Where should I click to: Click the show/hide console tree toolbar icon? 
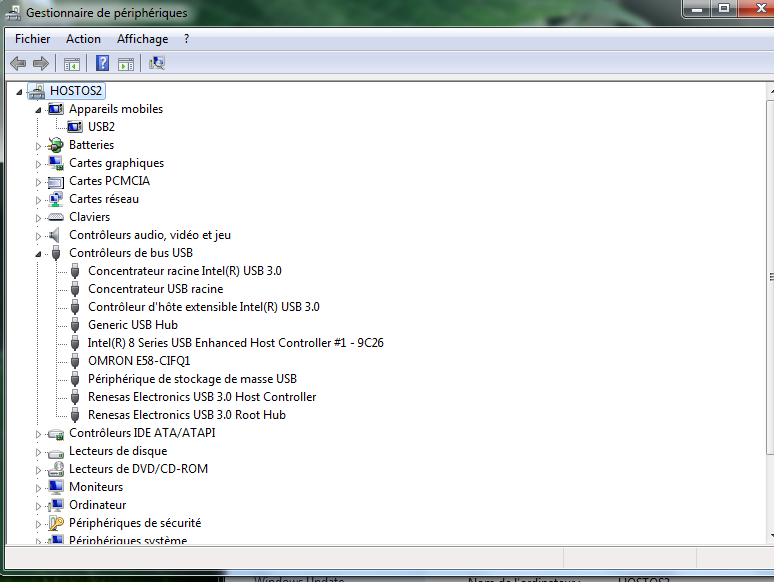click(72, 64)
